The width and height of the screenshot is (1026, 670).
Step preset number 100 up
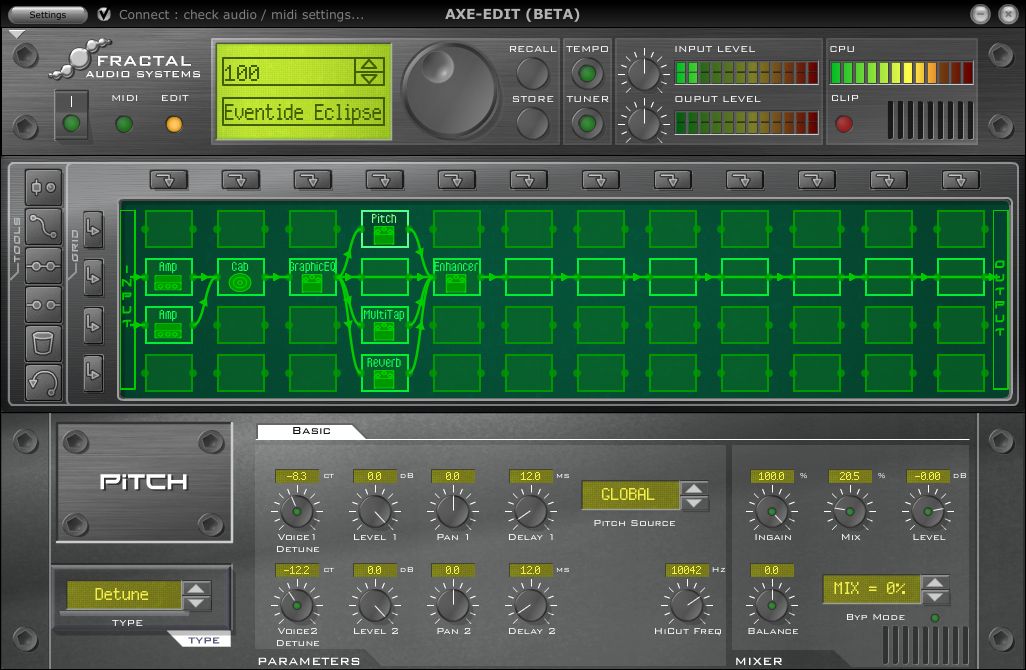coord(370,64)
